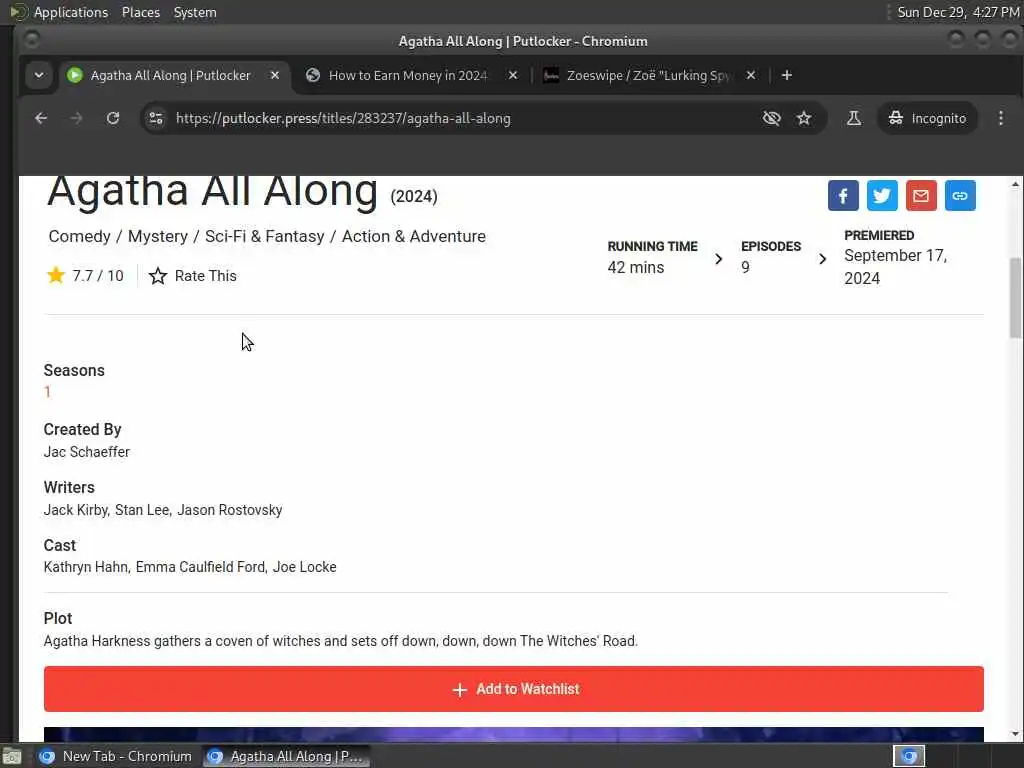Click Rate This star button
Image resolution: width=1024 pixels, height=768 pixels.
(193, 276)
